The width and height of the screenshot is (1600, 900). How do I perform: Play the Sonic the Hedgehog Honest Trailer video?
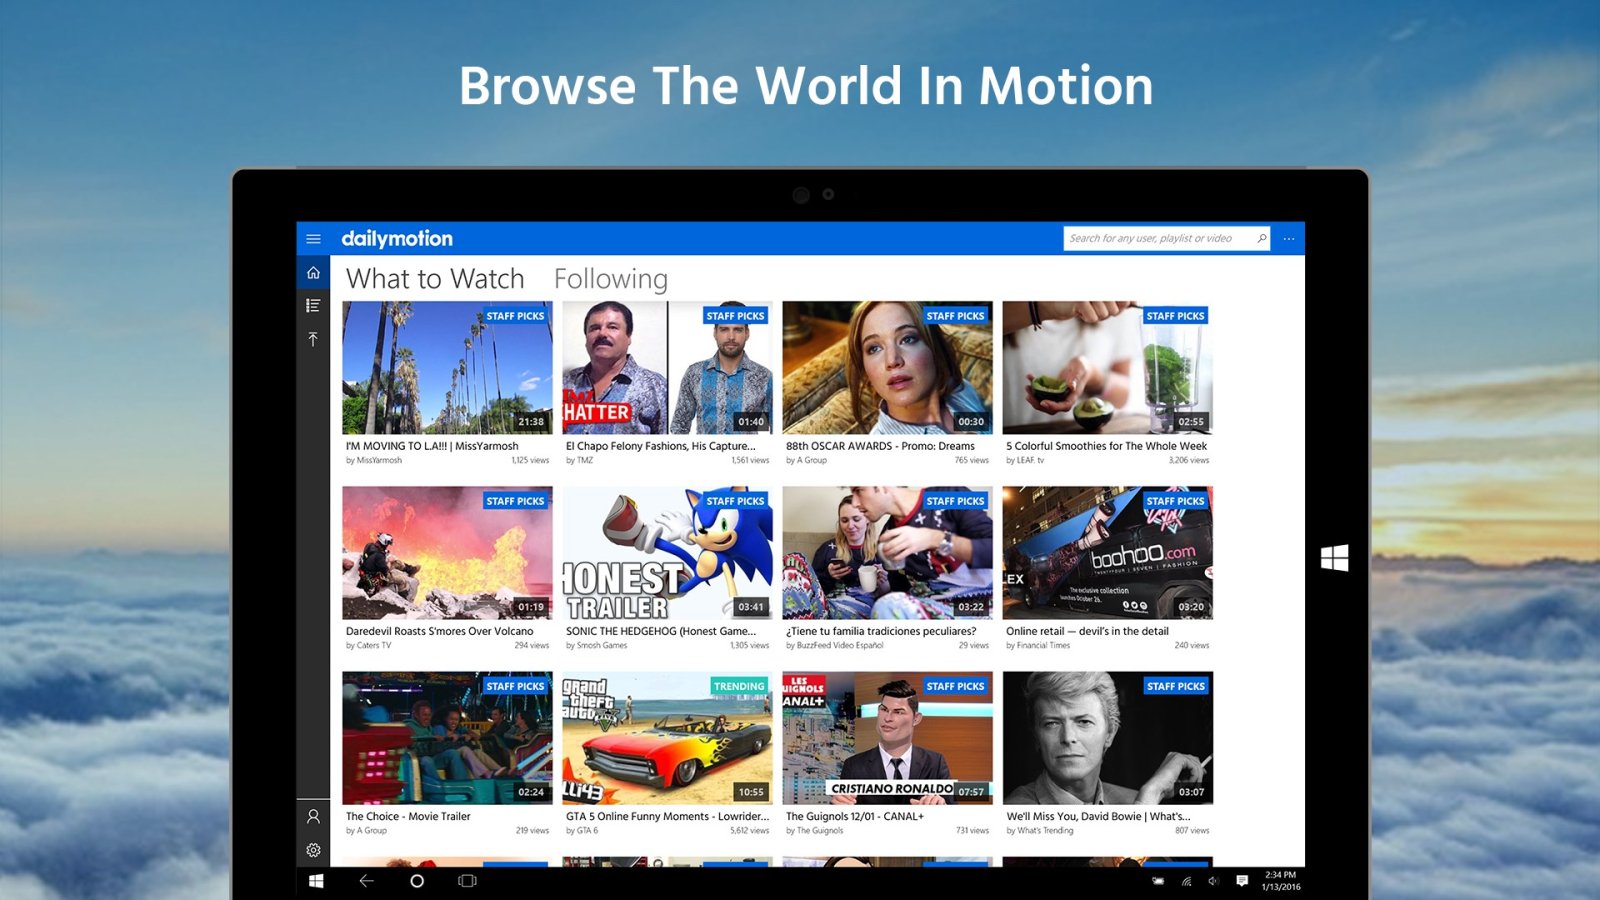(667, 553)
